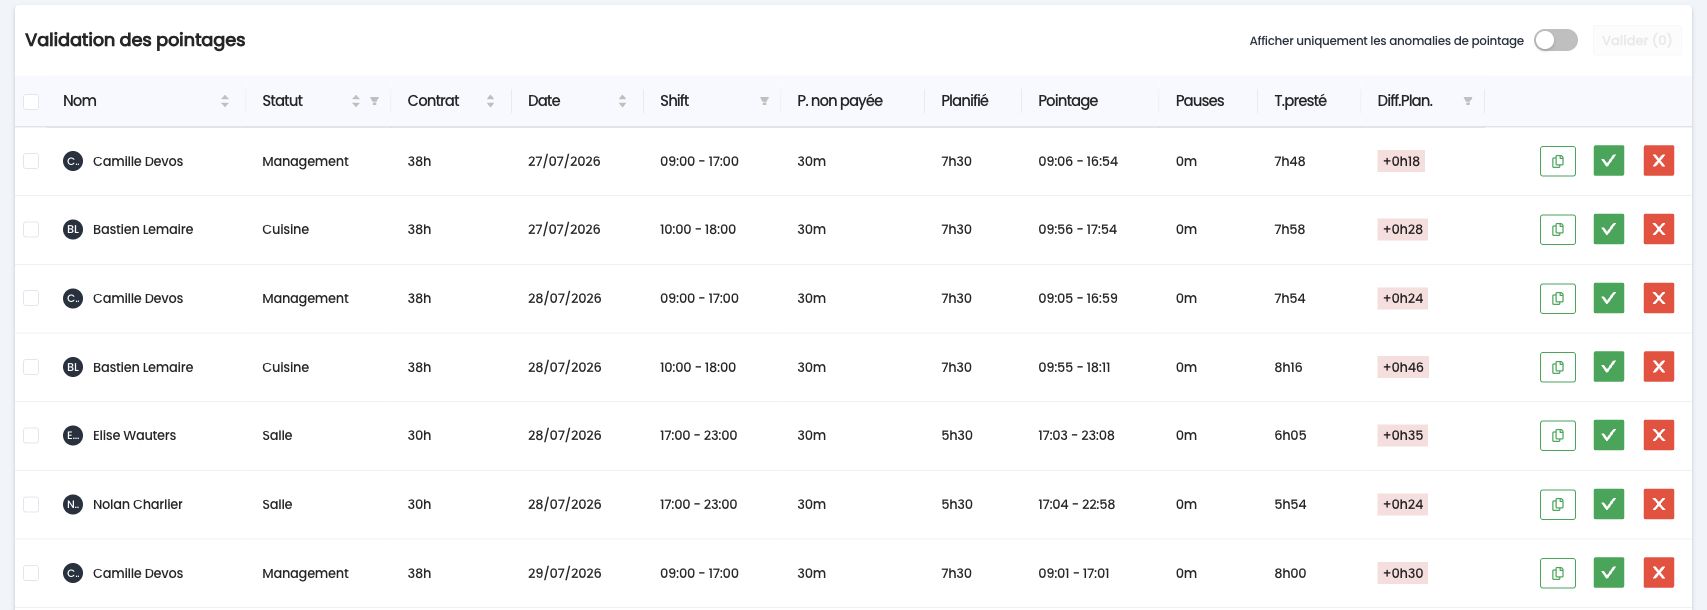1707x610 pixels.
Task: Toggle anomalies-only display switch
Action: [1555, 40]
